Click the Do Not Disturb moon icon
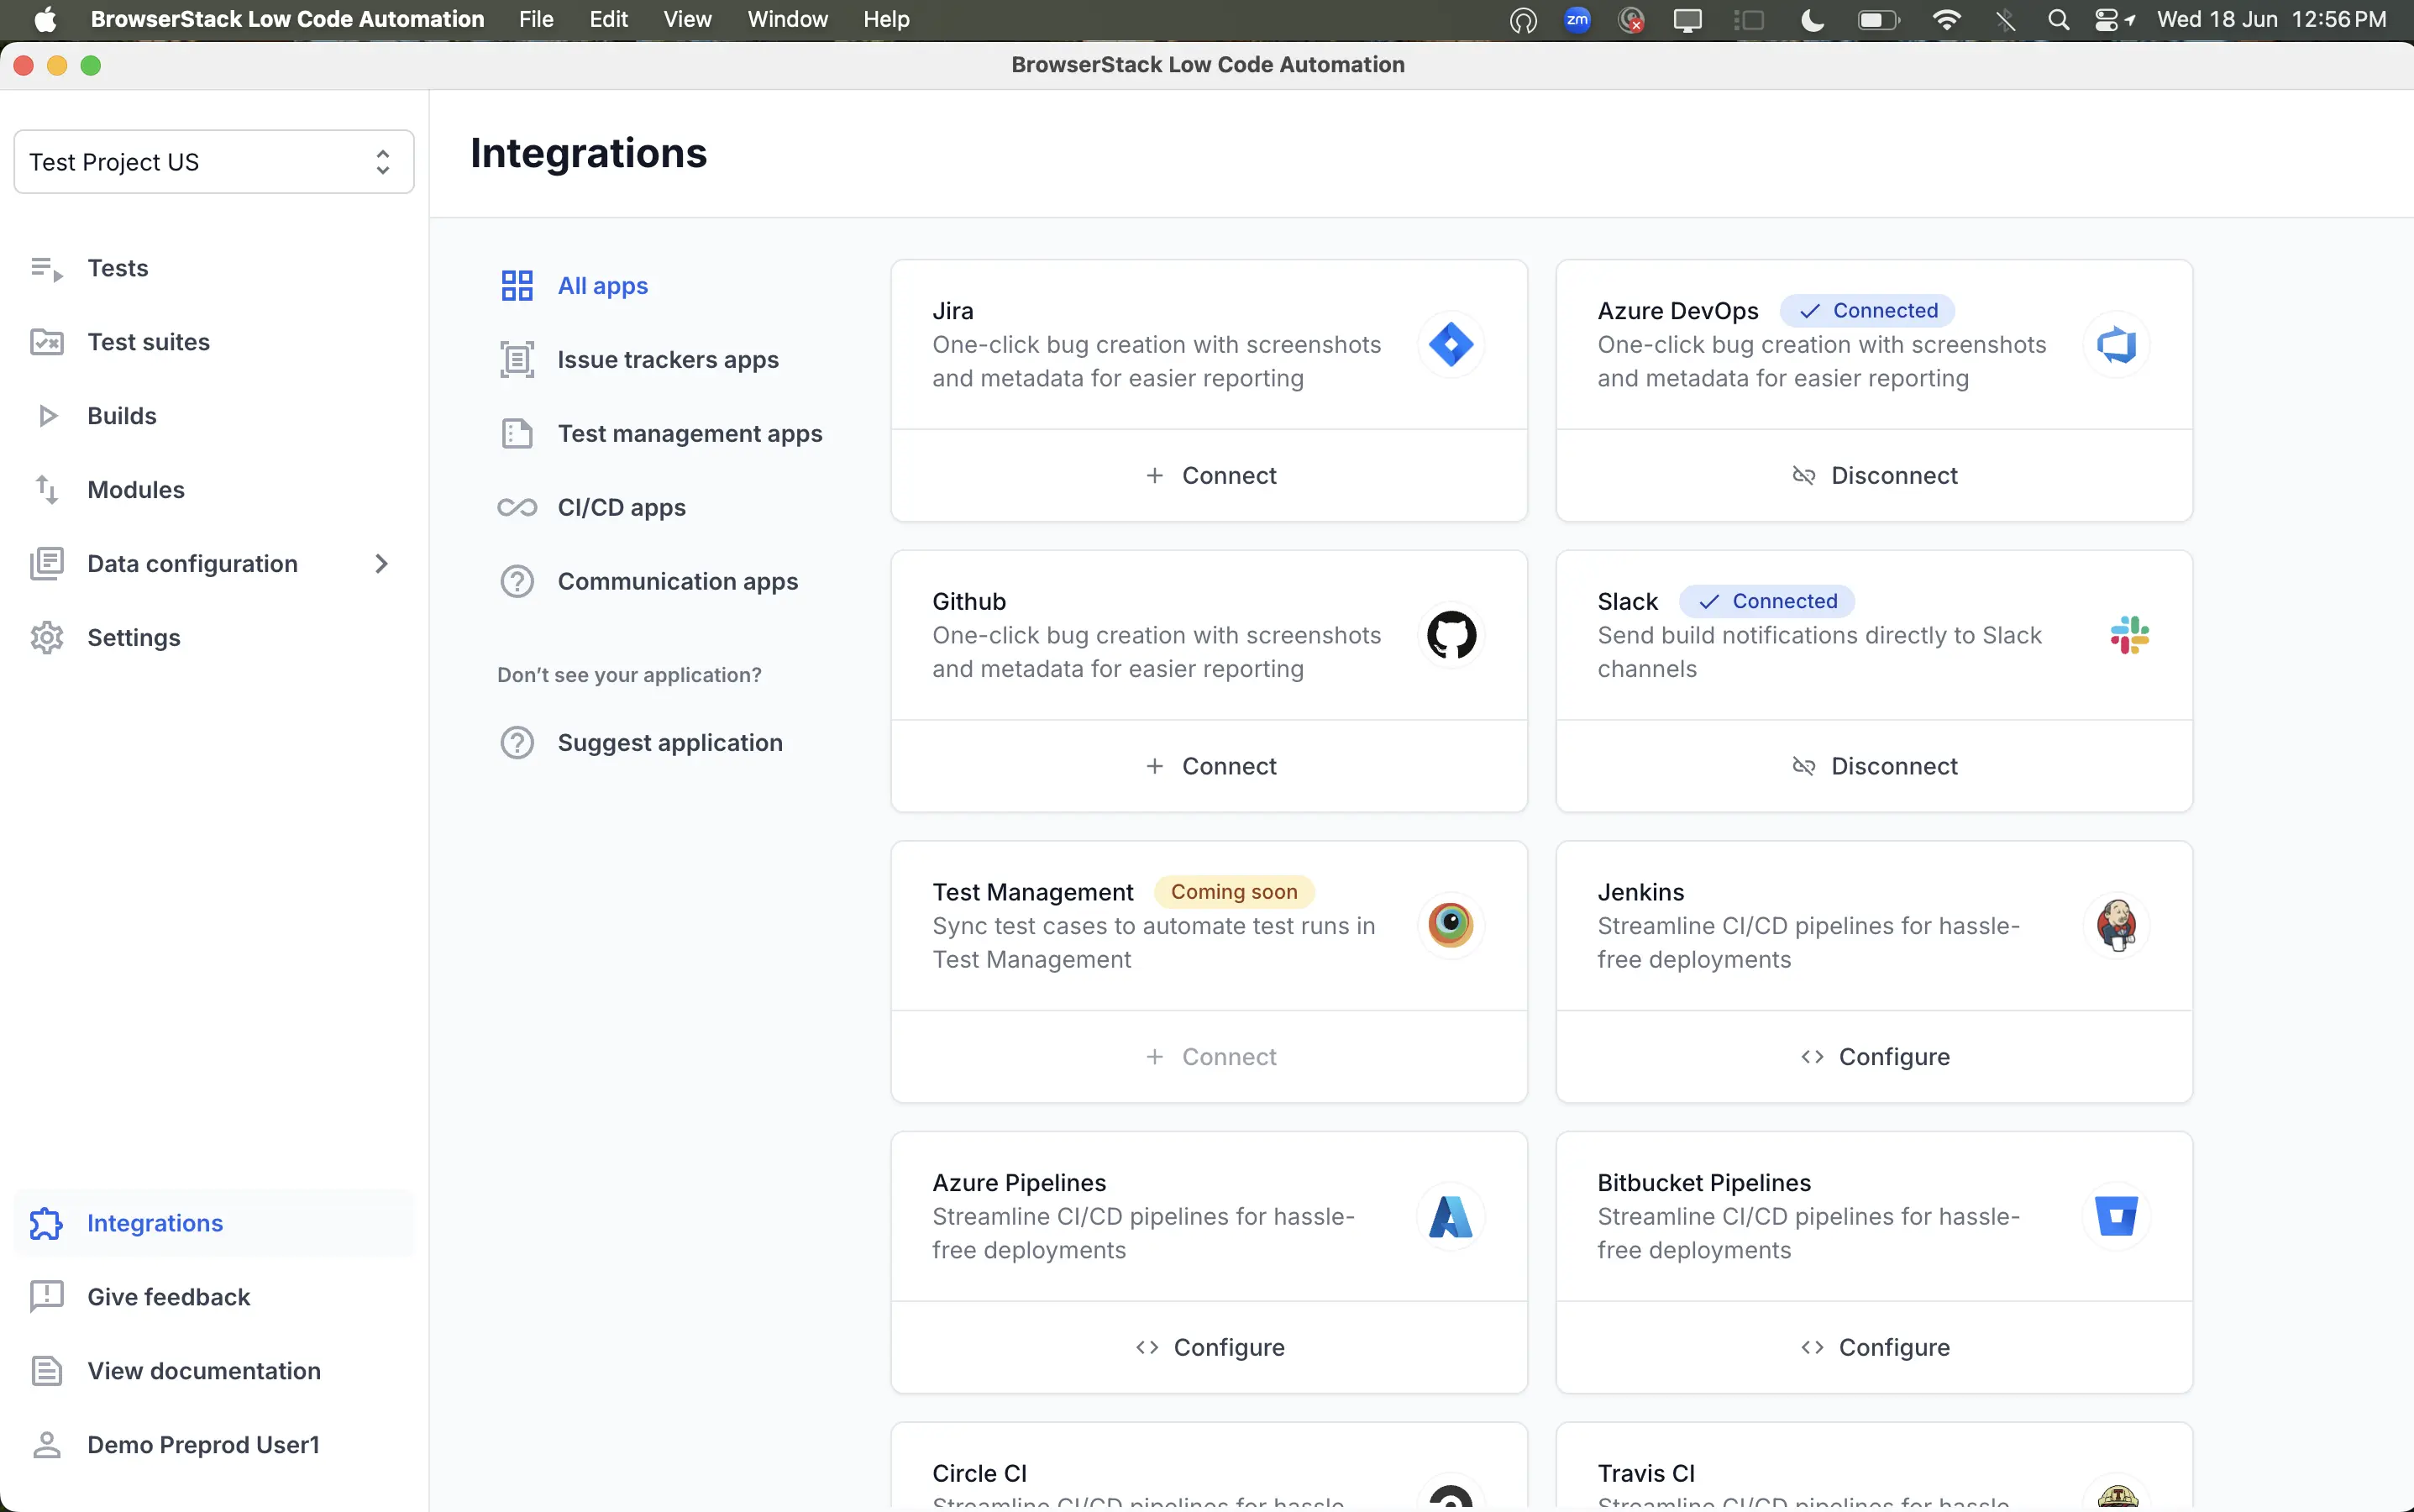 [x=1812, y=19]
